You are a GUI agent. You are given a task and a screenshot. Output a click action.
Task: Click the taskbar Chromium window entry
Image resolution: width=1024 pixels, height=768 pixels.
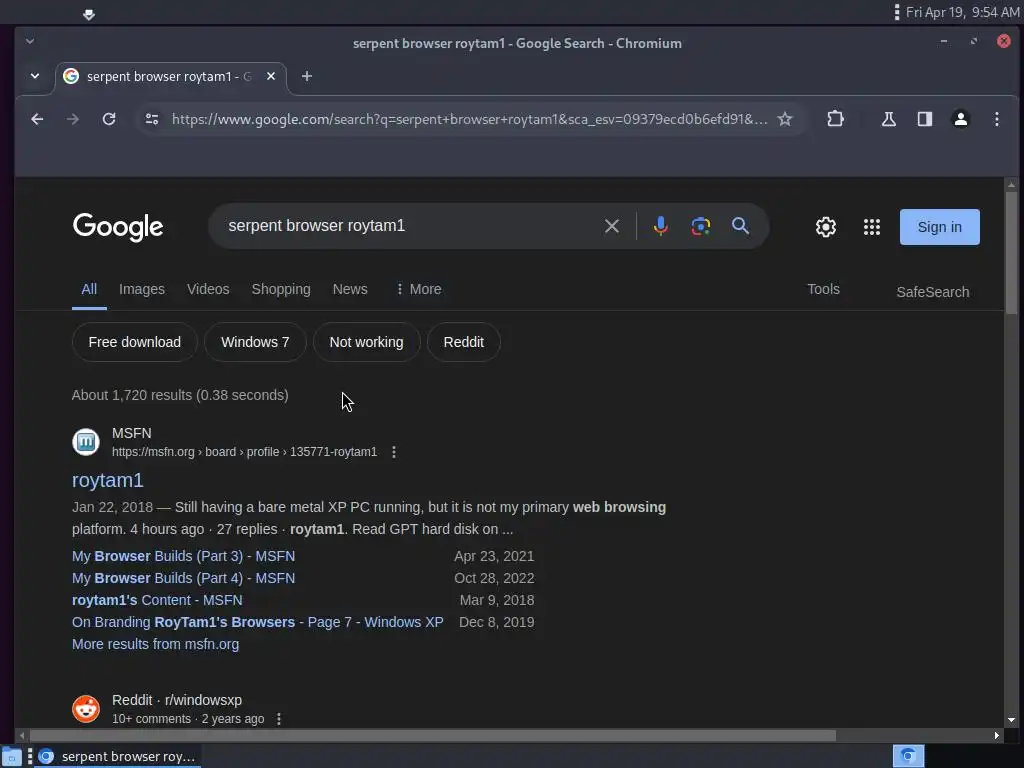click(x=118, y=756)
